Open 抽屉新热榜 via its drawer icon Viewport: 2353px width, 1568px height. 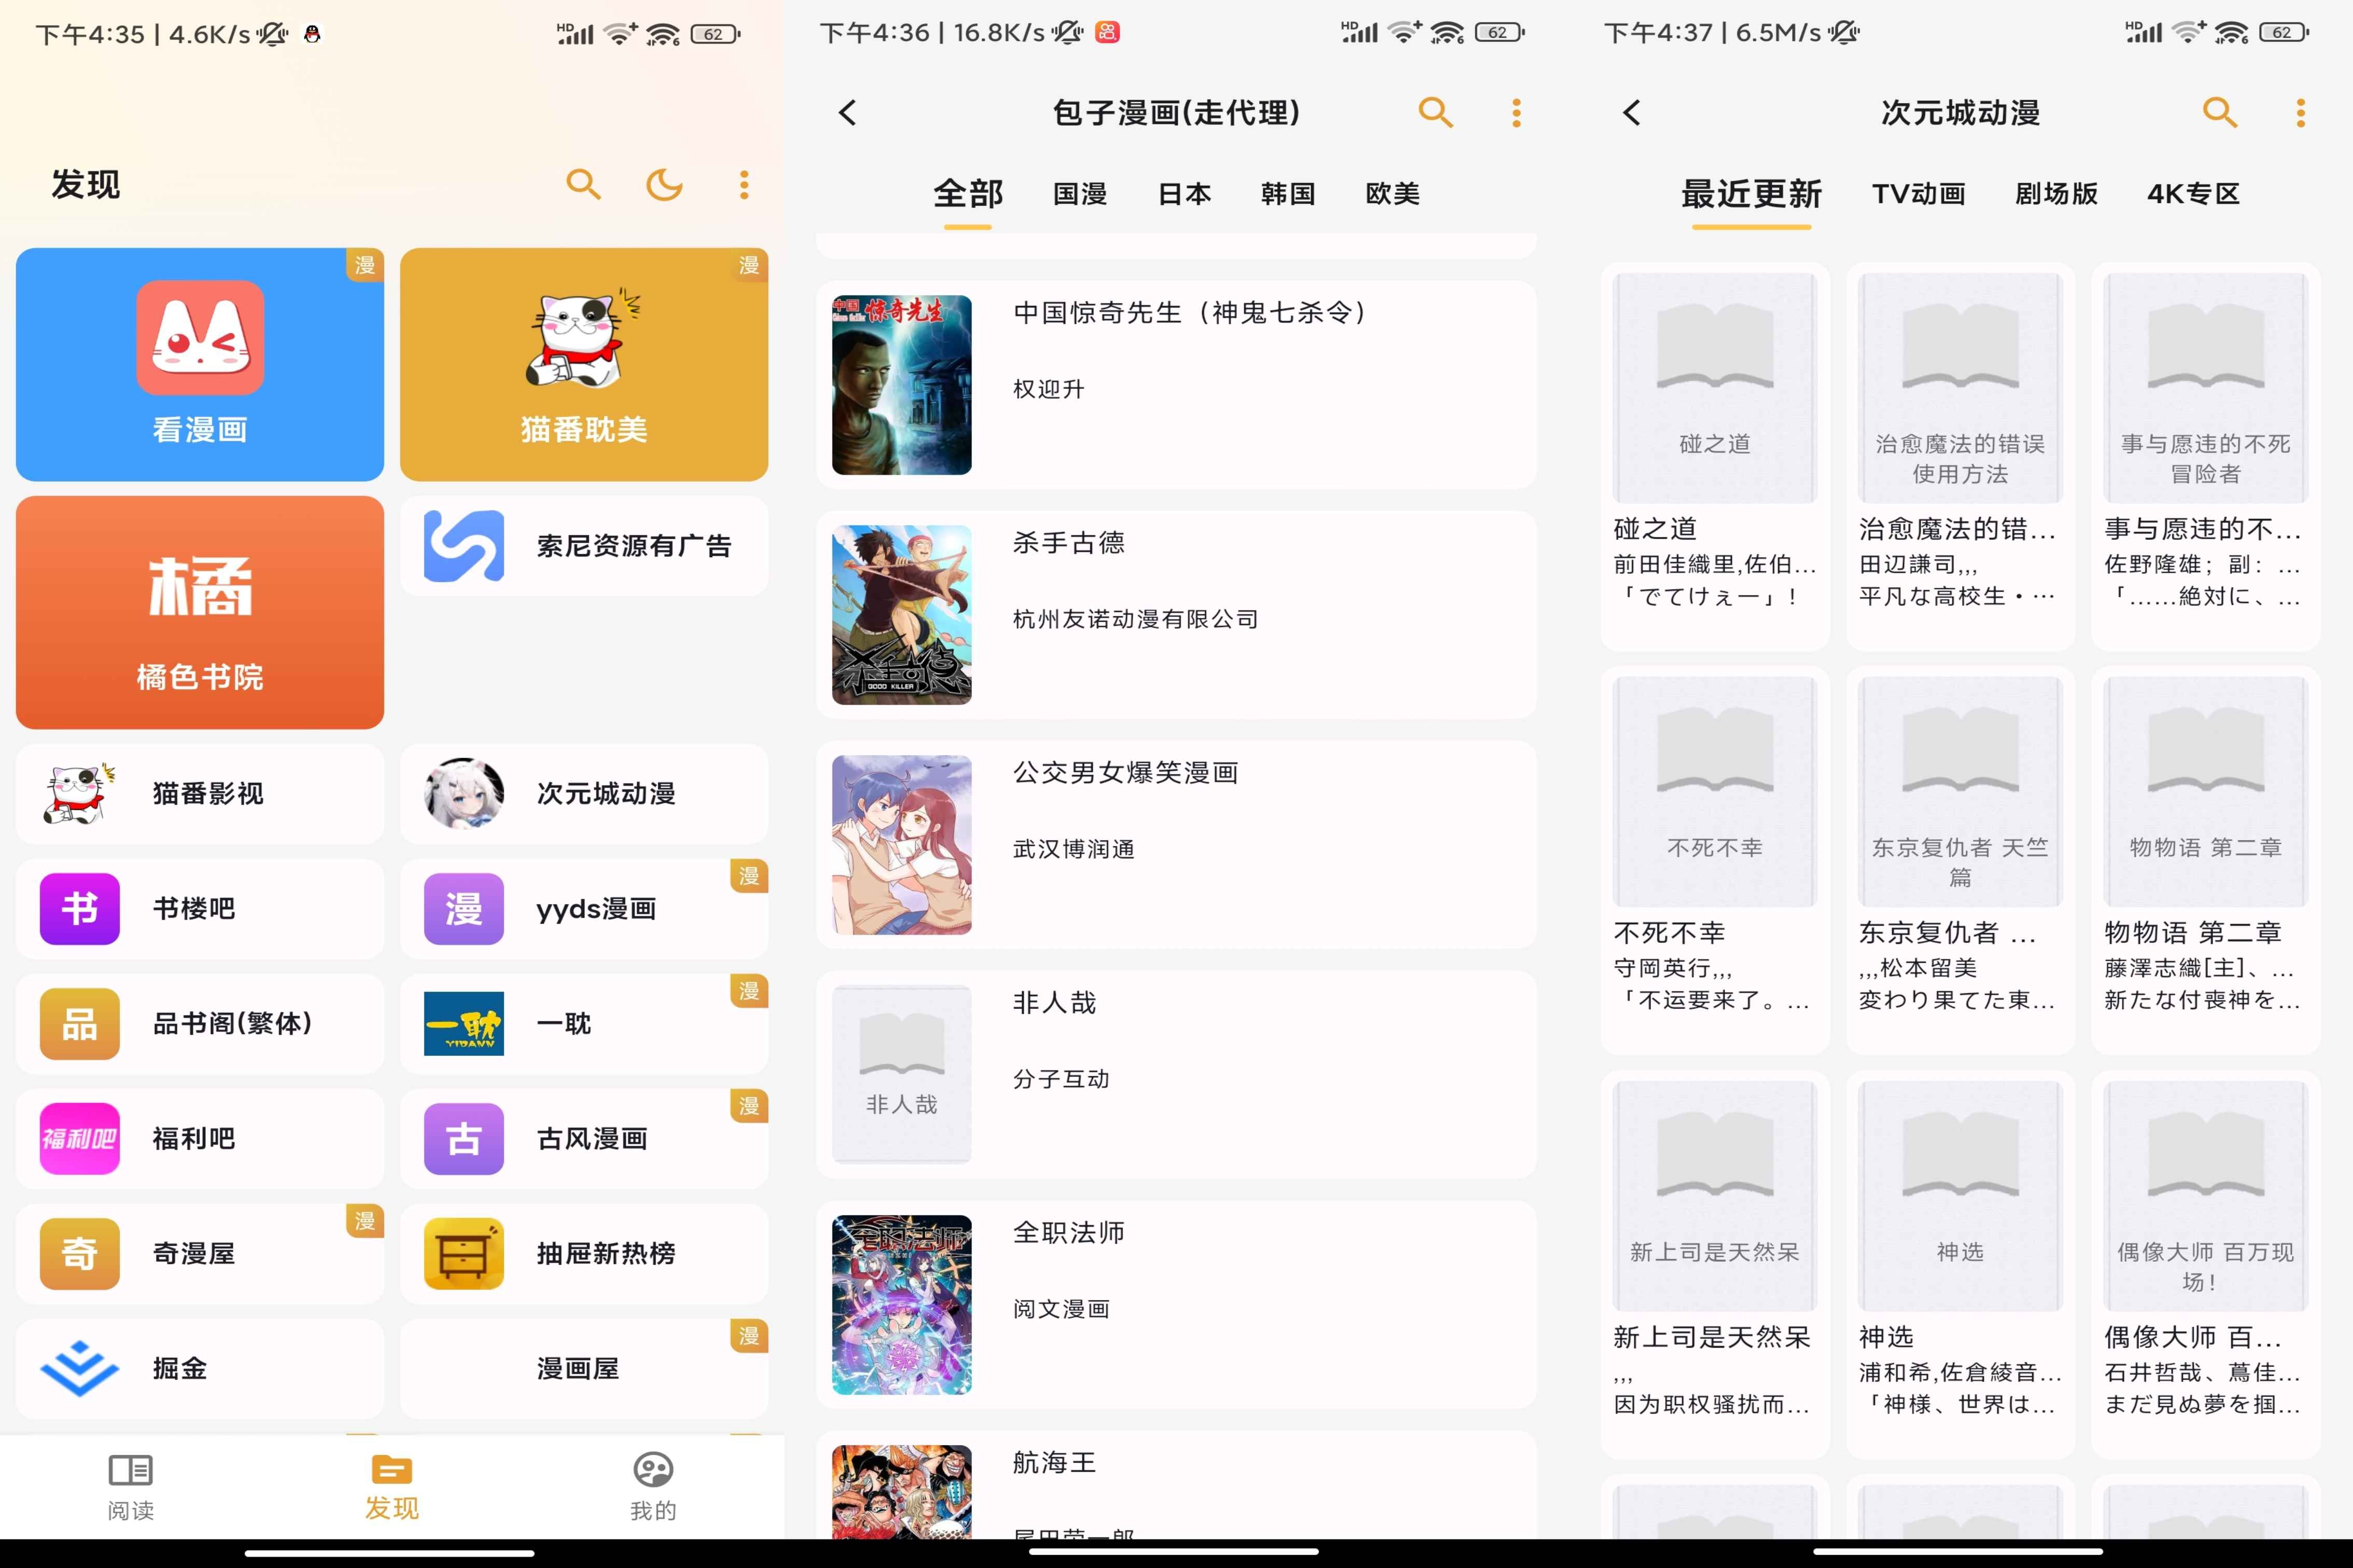click(x=462, y=1253)
